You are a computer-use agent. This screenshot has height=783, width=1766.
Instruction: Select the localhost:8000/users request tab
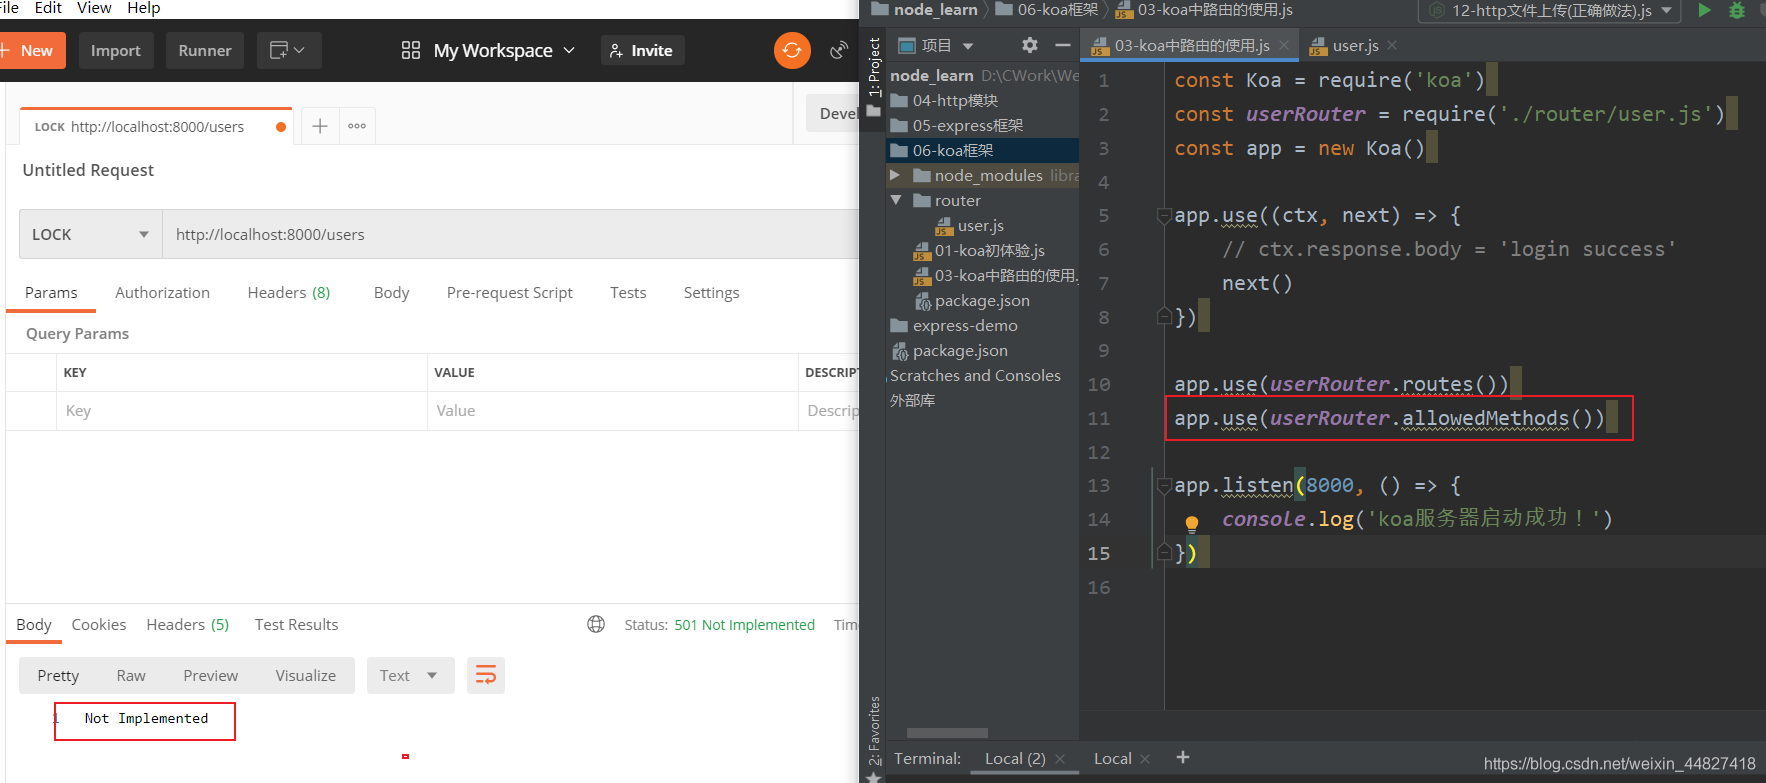[156, 127]
